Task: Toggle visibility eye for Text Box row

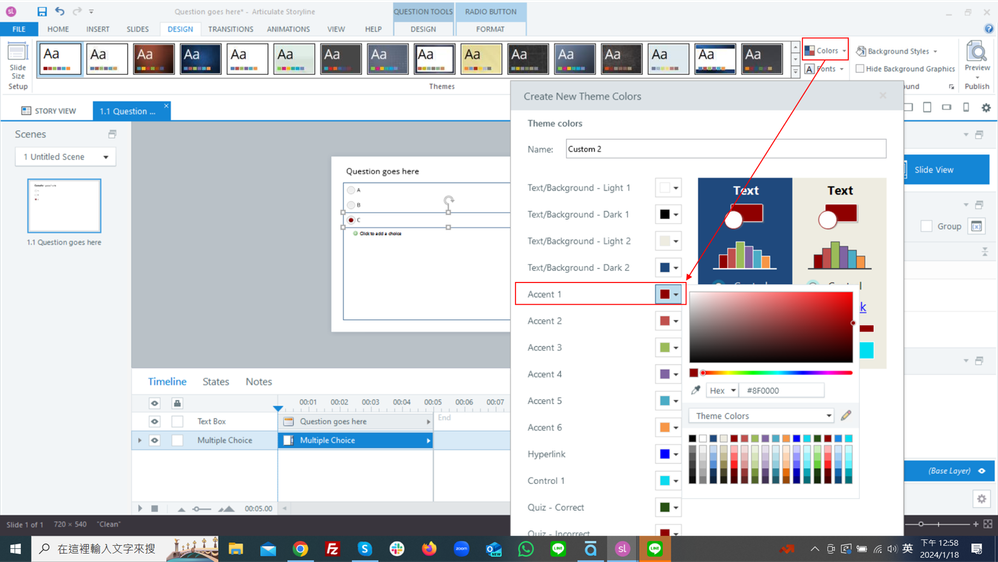Action: 155,422
